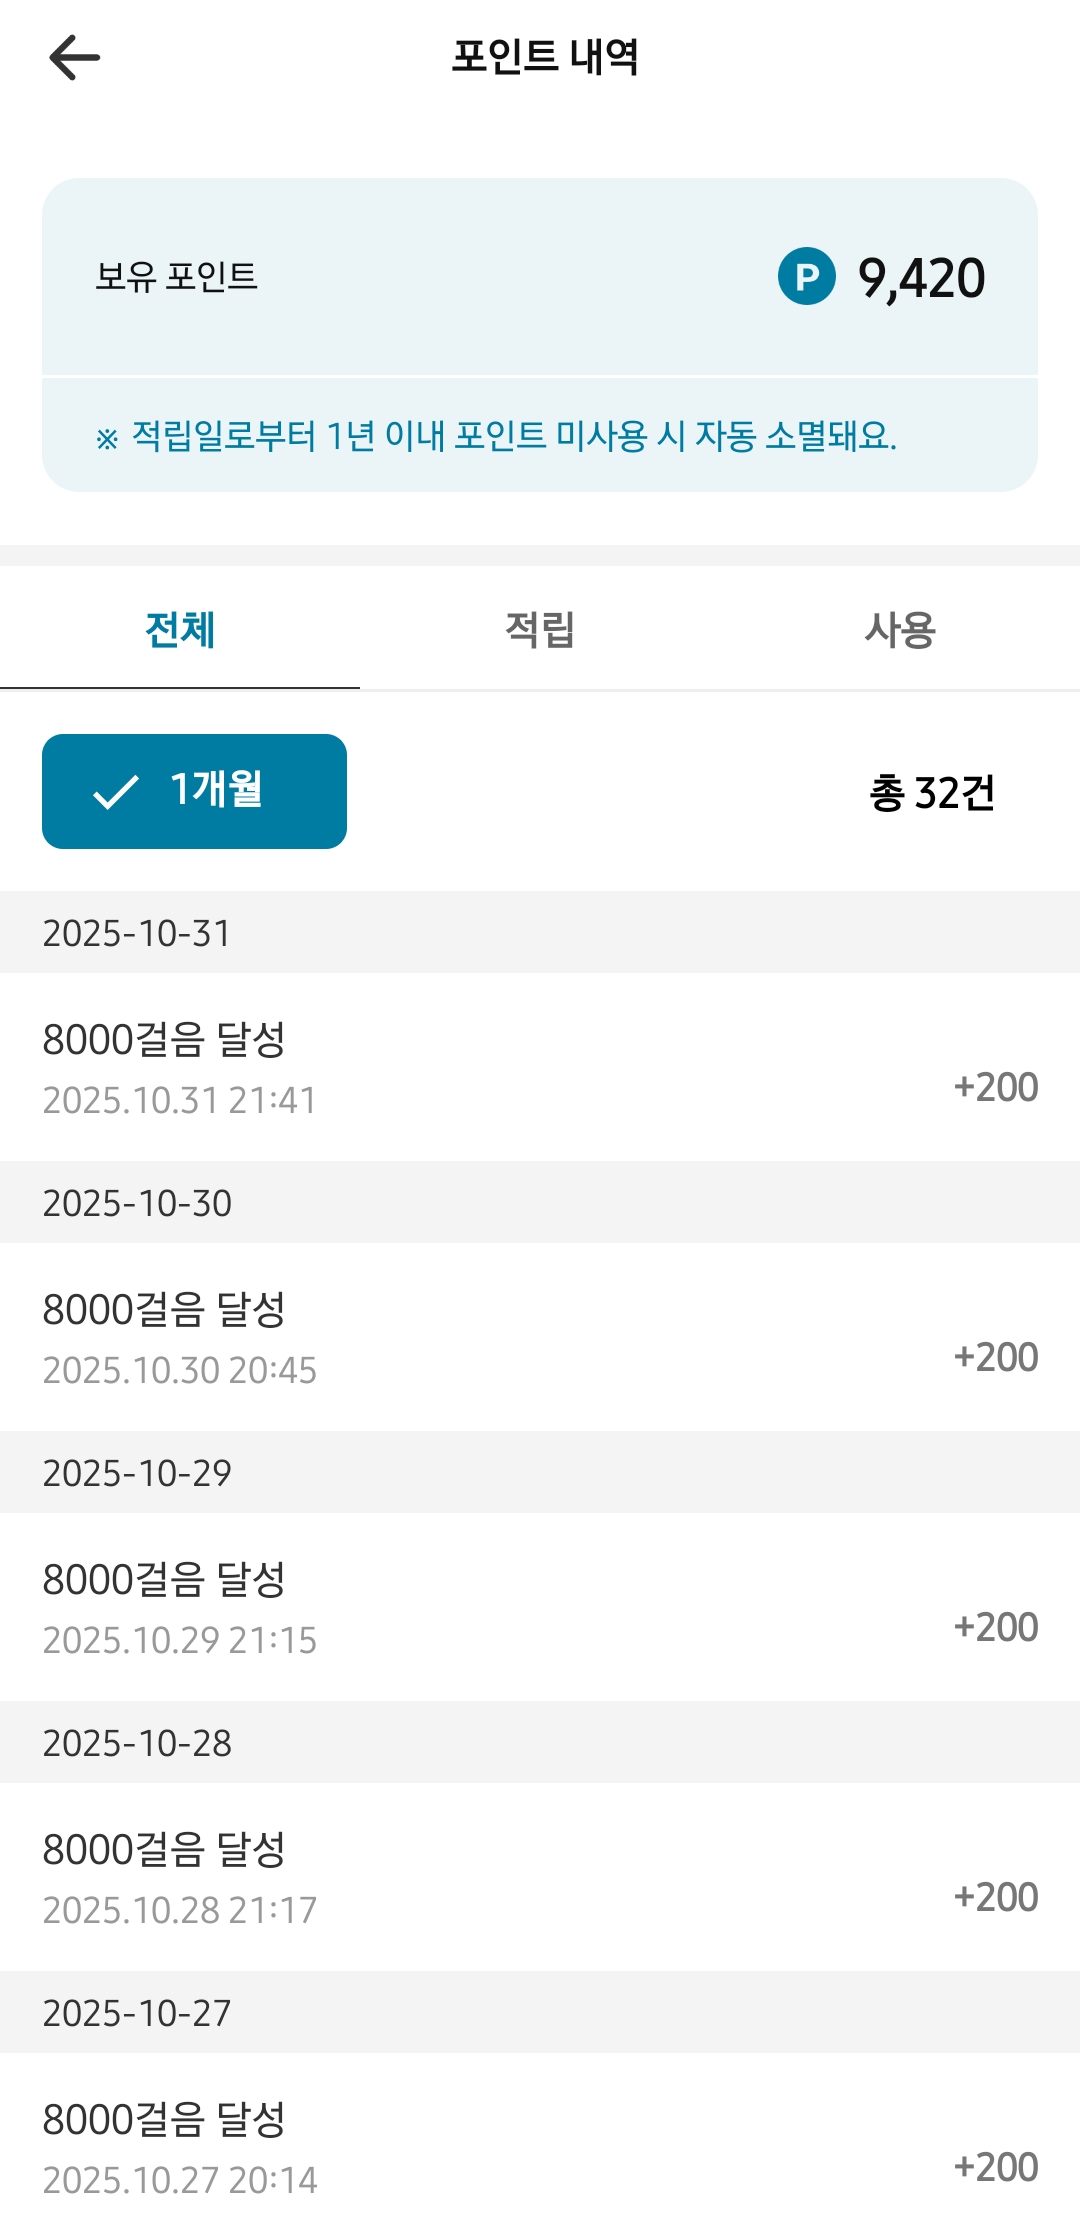Screen dimensions: 1080x2220
Task: Tap the point expiration notice text
Action: coord(496,436)
